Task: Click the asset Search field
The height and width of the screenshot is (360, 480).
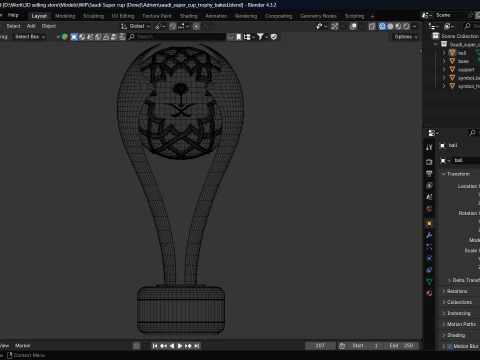Action: pos(177,37)
